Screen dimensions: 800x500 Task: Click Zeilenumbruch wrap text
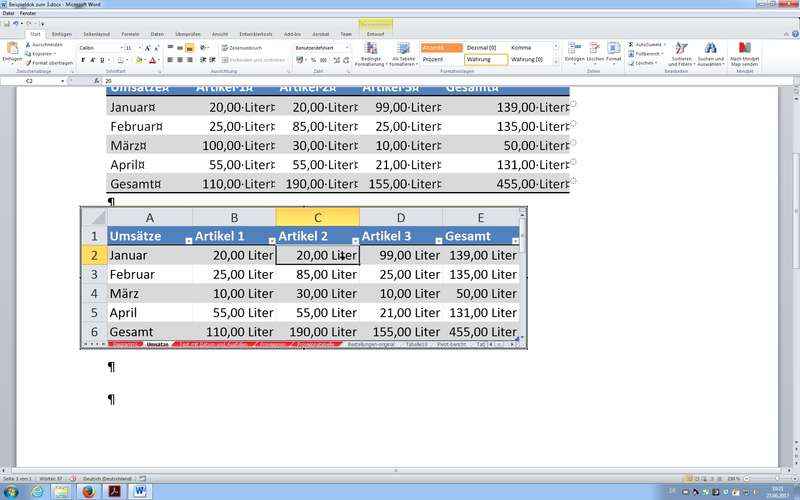point(242,48)
